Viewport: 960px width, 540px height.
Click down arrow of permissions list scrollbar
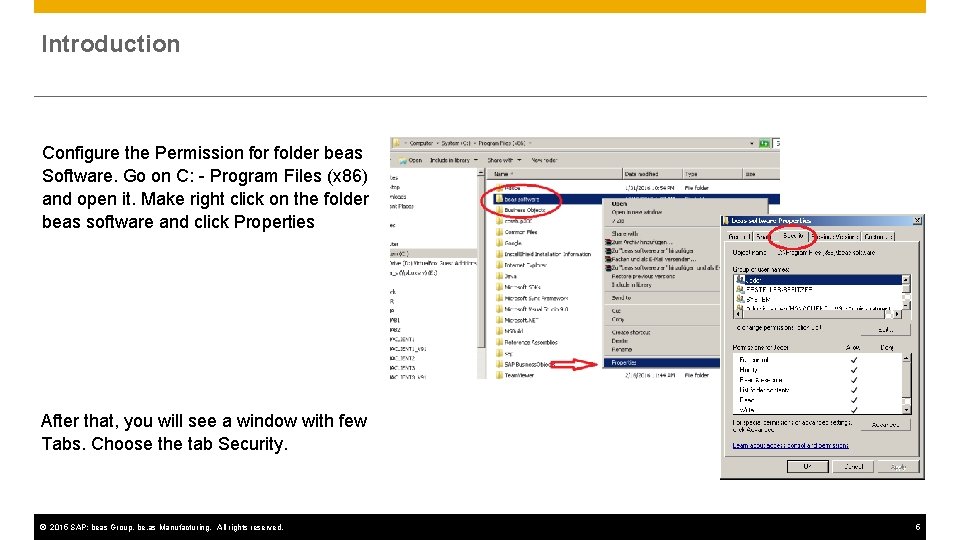tap(907, 410)
